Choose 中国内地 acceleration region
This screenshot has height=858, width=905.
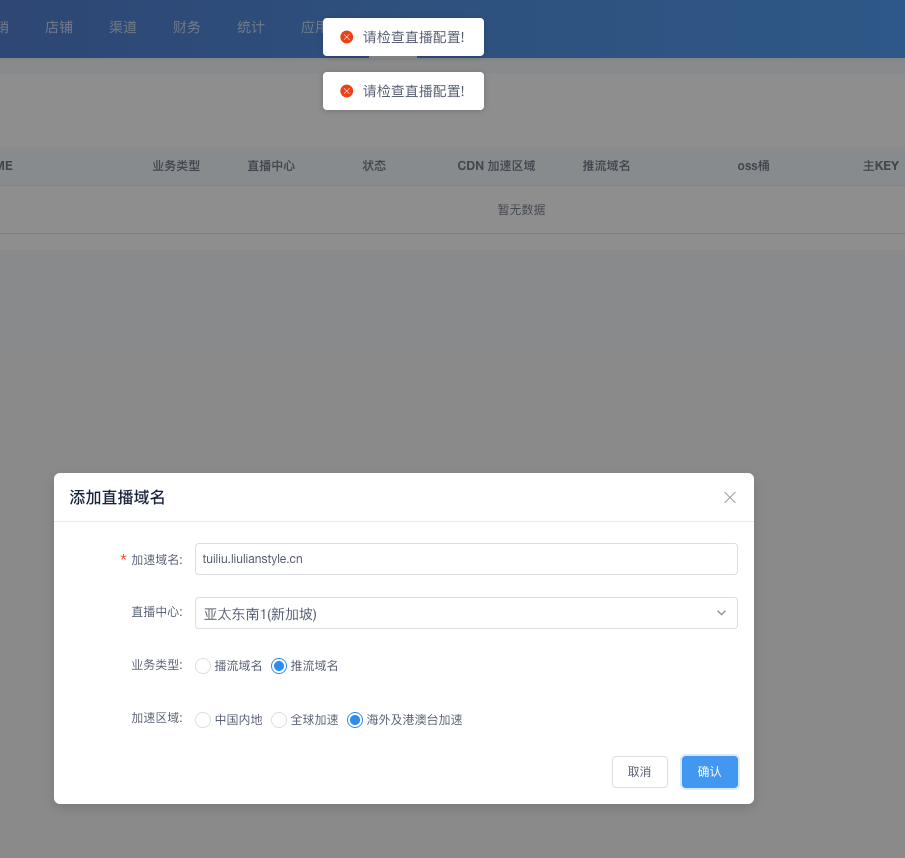[x=228, y=720]
